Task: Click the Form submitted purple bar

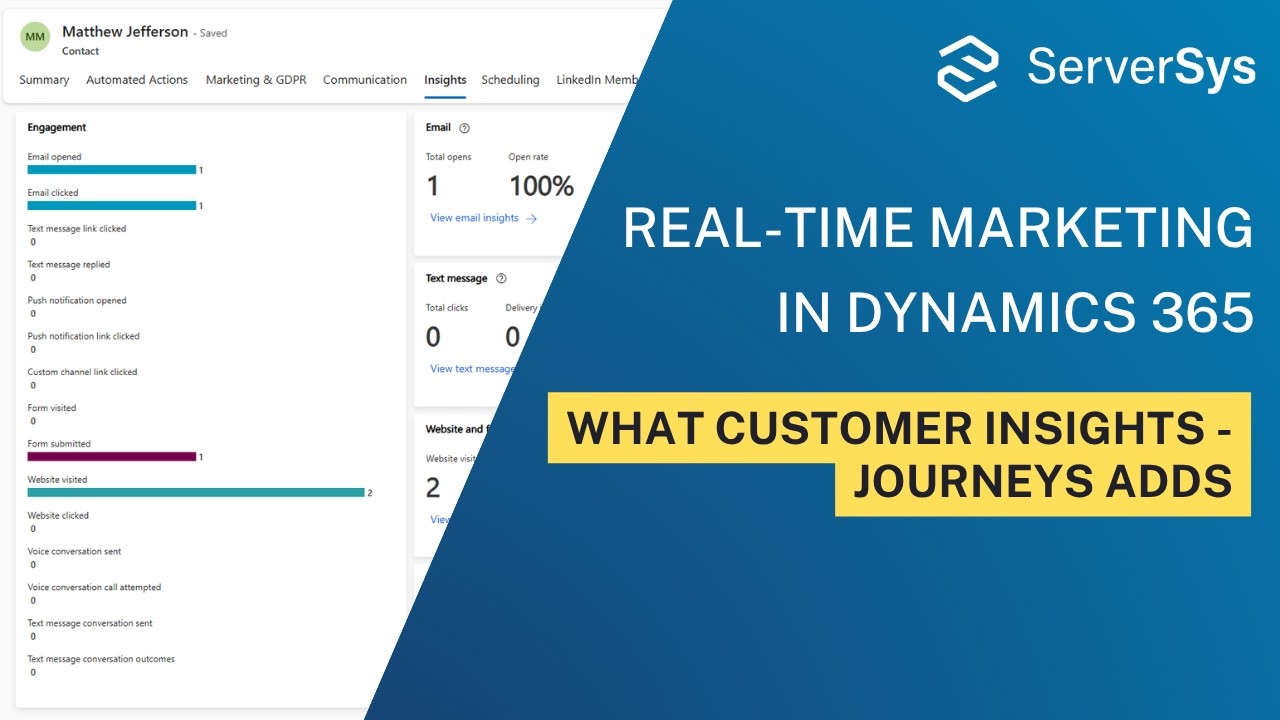Action: click(112, 457)
